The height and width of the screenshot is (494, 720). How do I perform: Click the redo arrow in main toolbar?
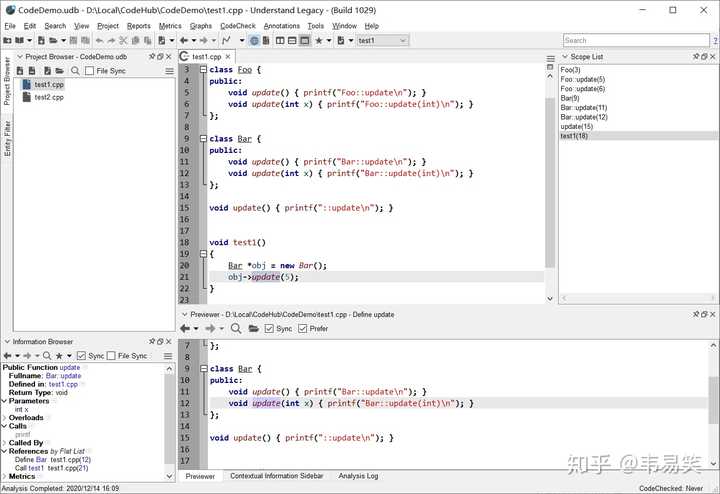[x=111, y=40]
